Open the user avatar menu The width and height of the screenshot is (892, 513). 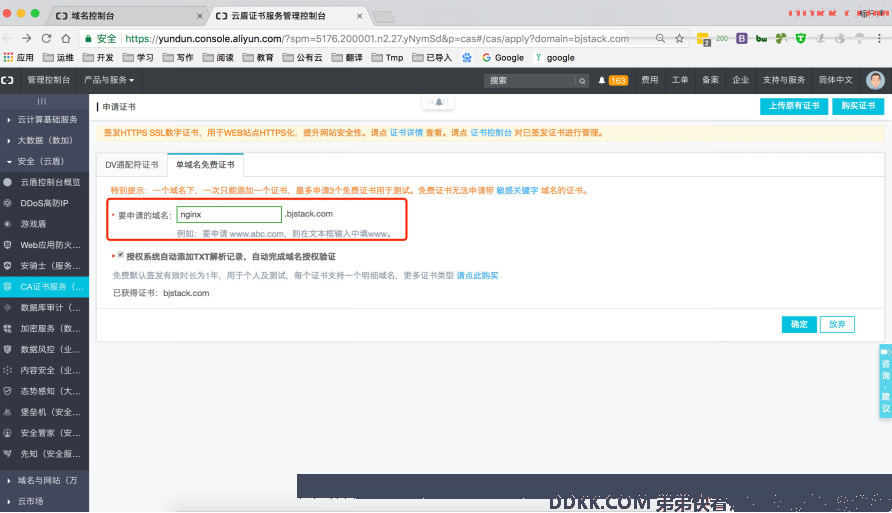pos(875,80)
